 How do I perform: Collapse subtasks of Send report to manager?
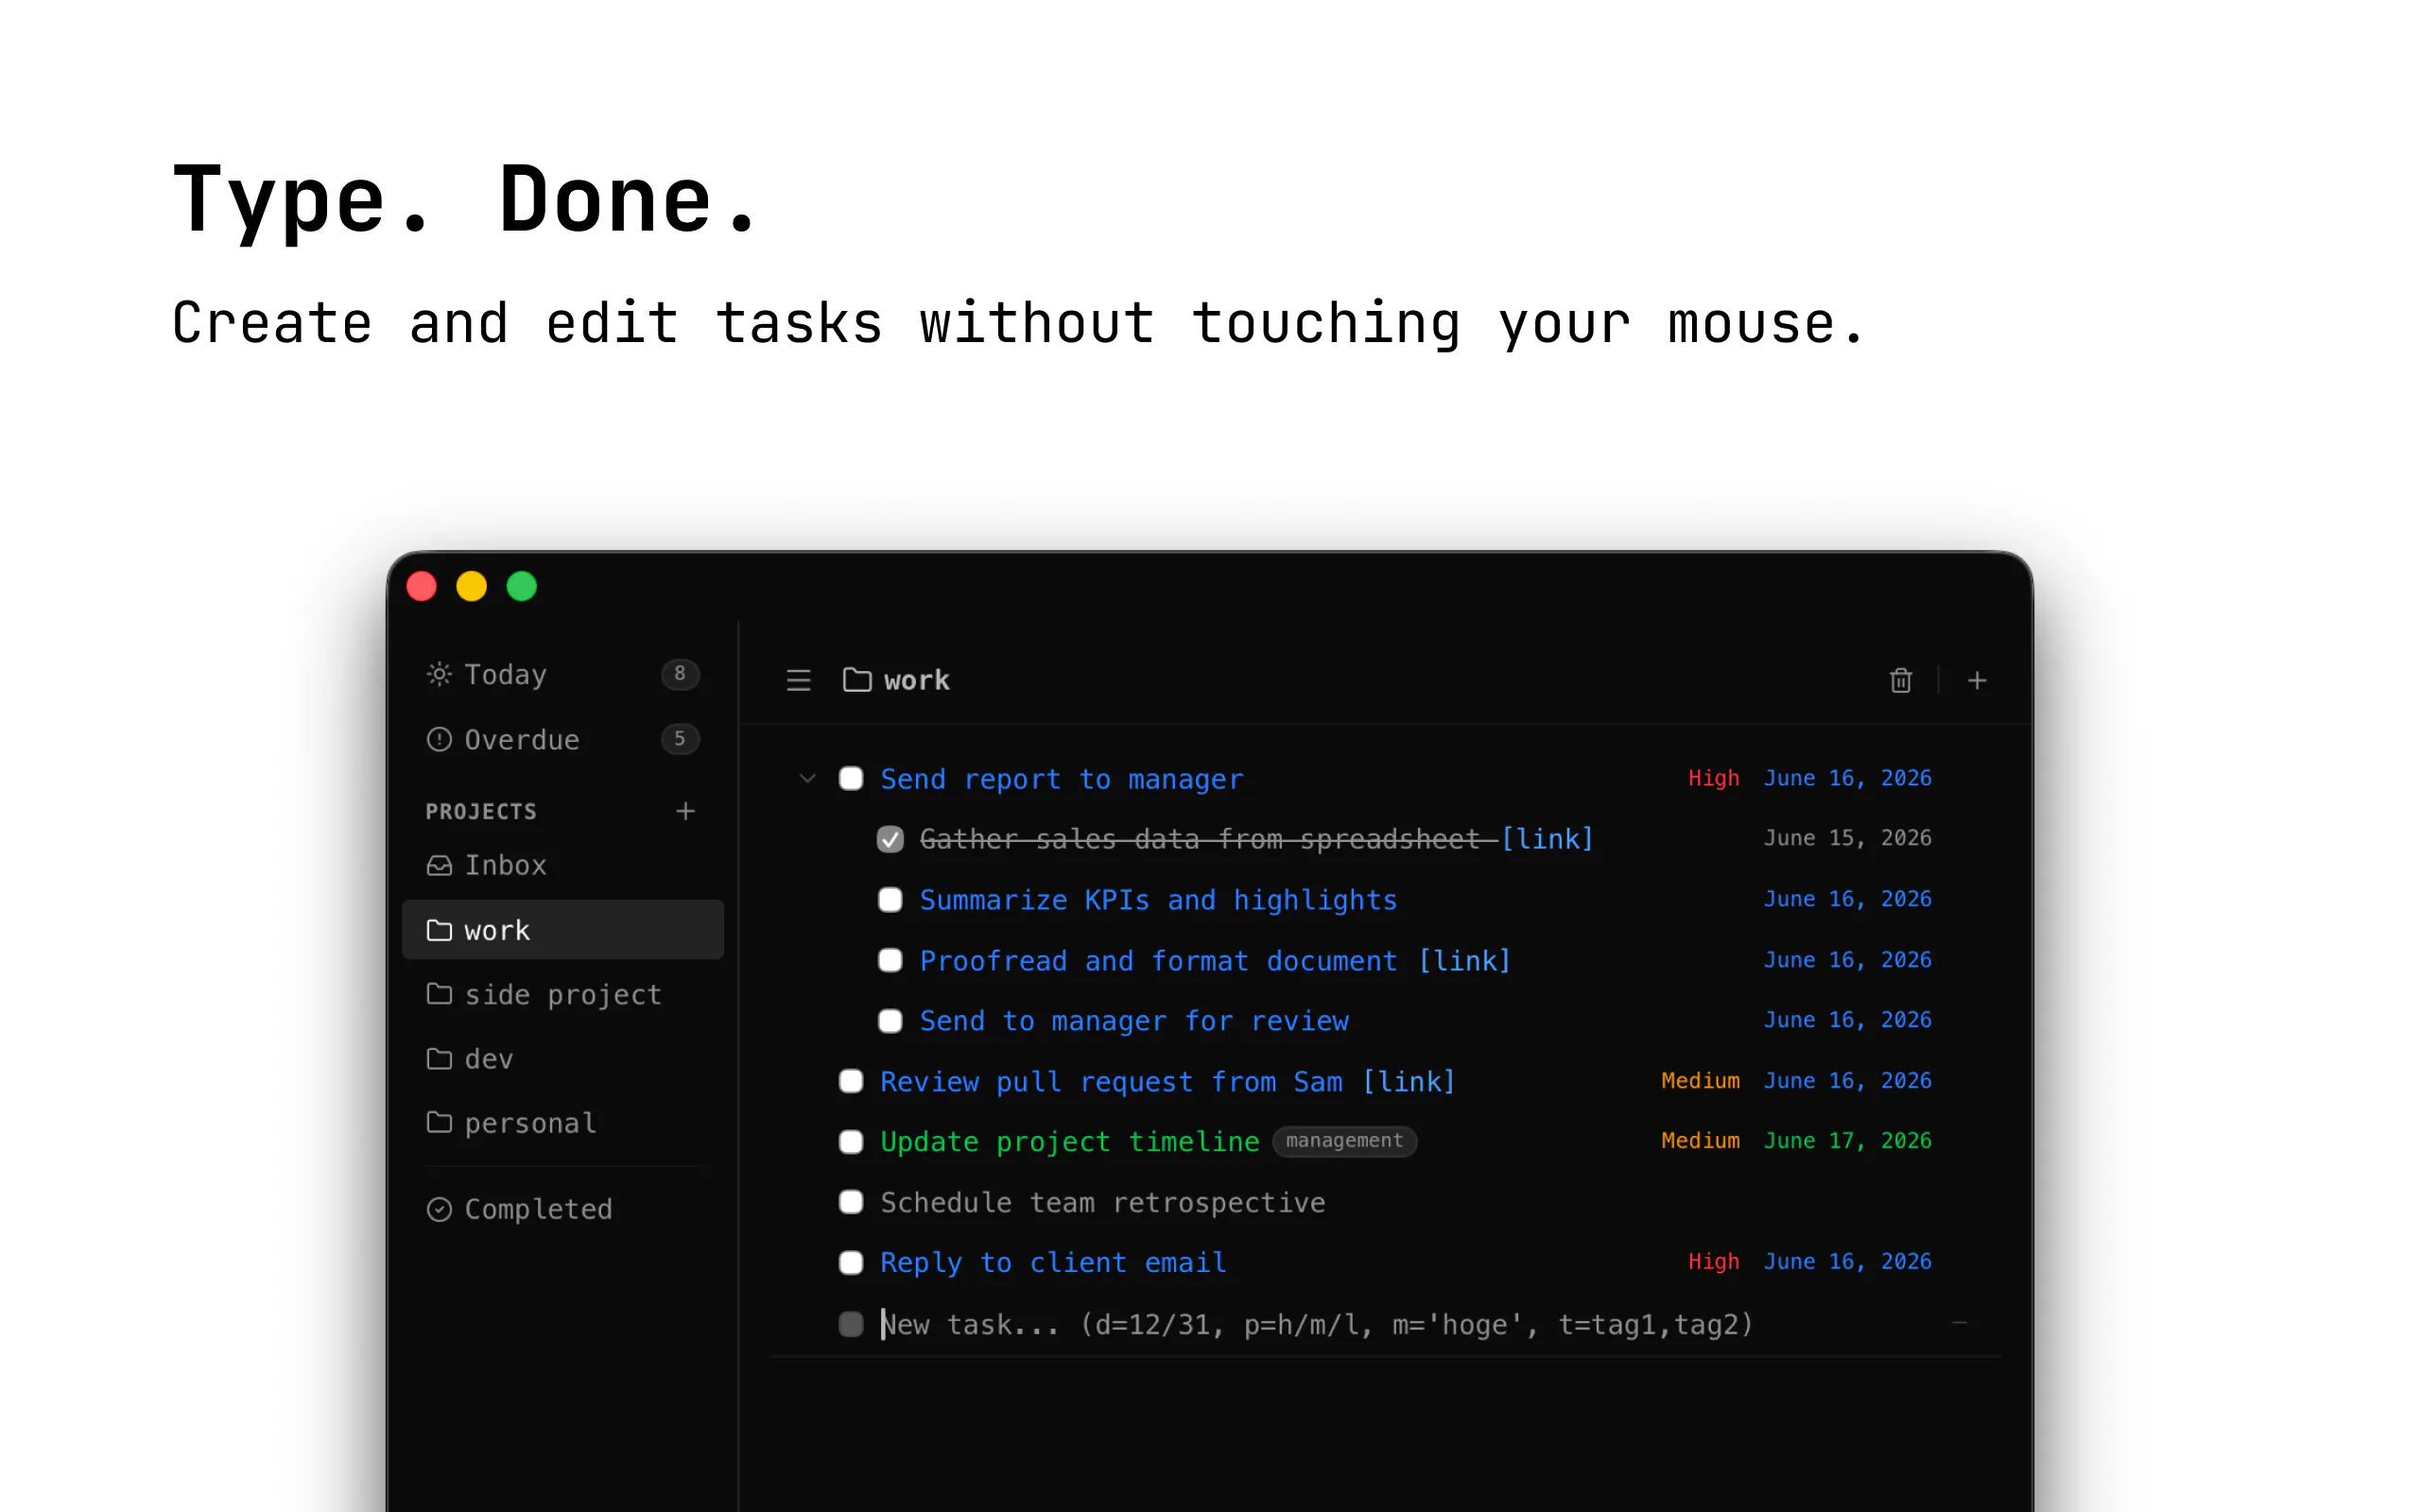(x=808, y=778)
